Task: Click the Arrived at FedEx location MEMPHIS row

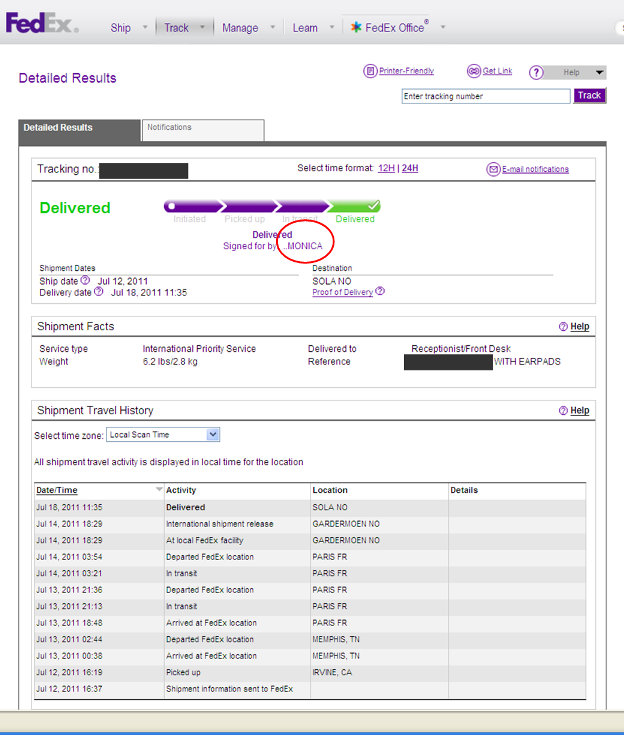Action: coord(310,656)
